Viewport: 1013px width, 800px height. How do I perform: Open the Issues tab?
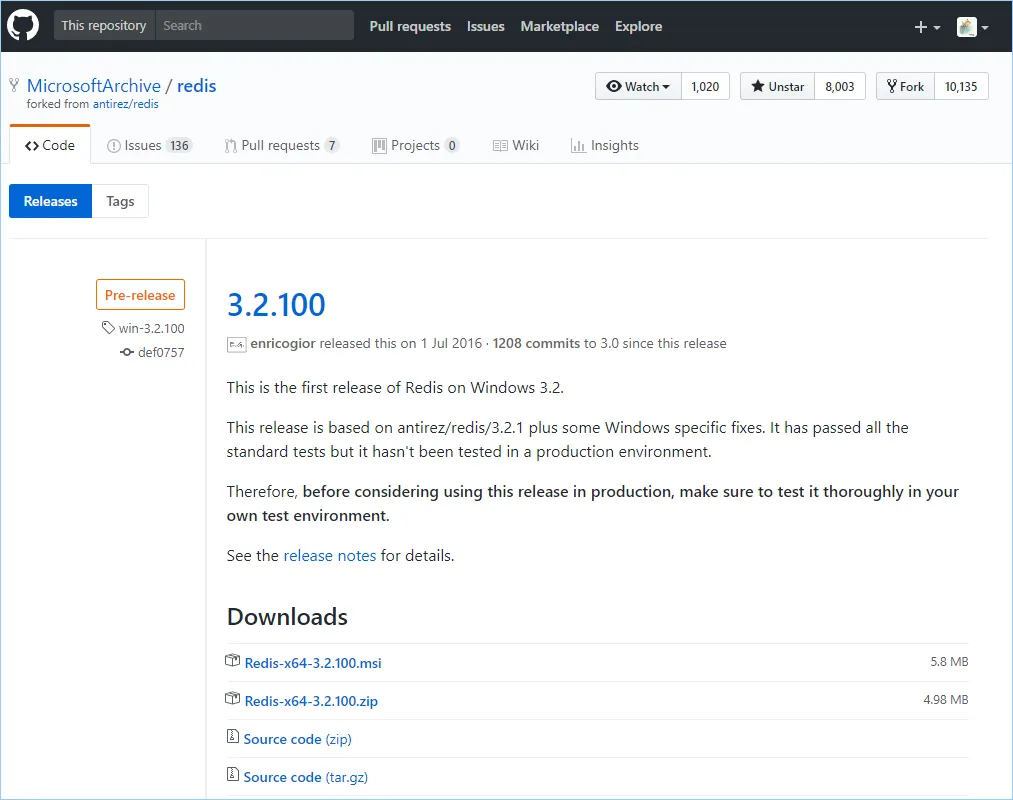click(148, 145)
